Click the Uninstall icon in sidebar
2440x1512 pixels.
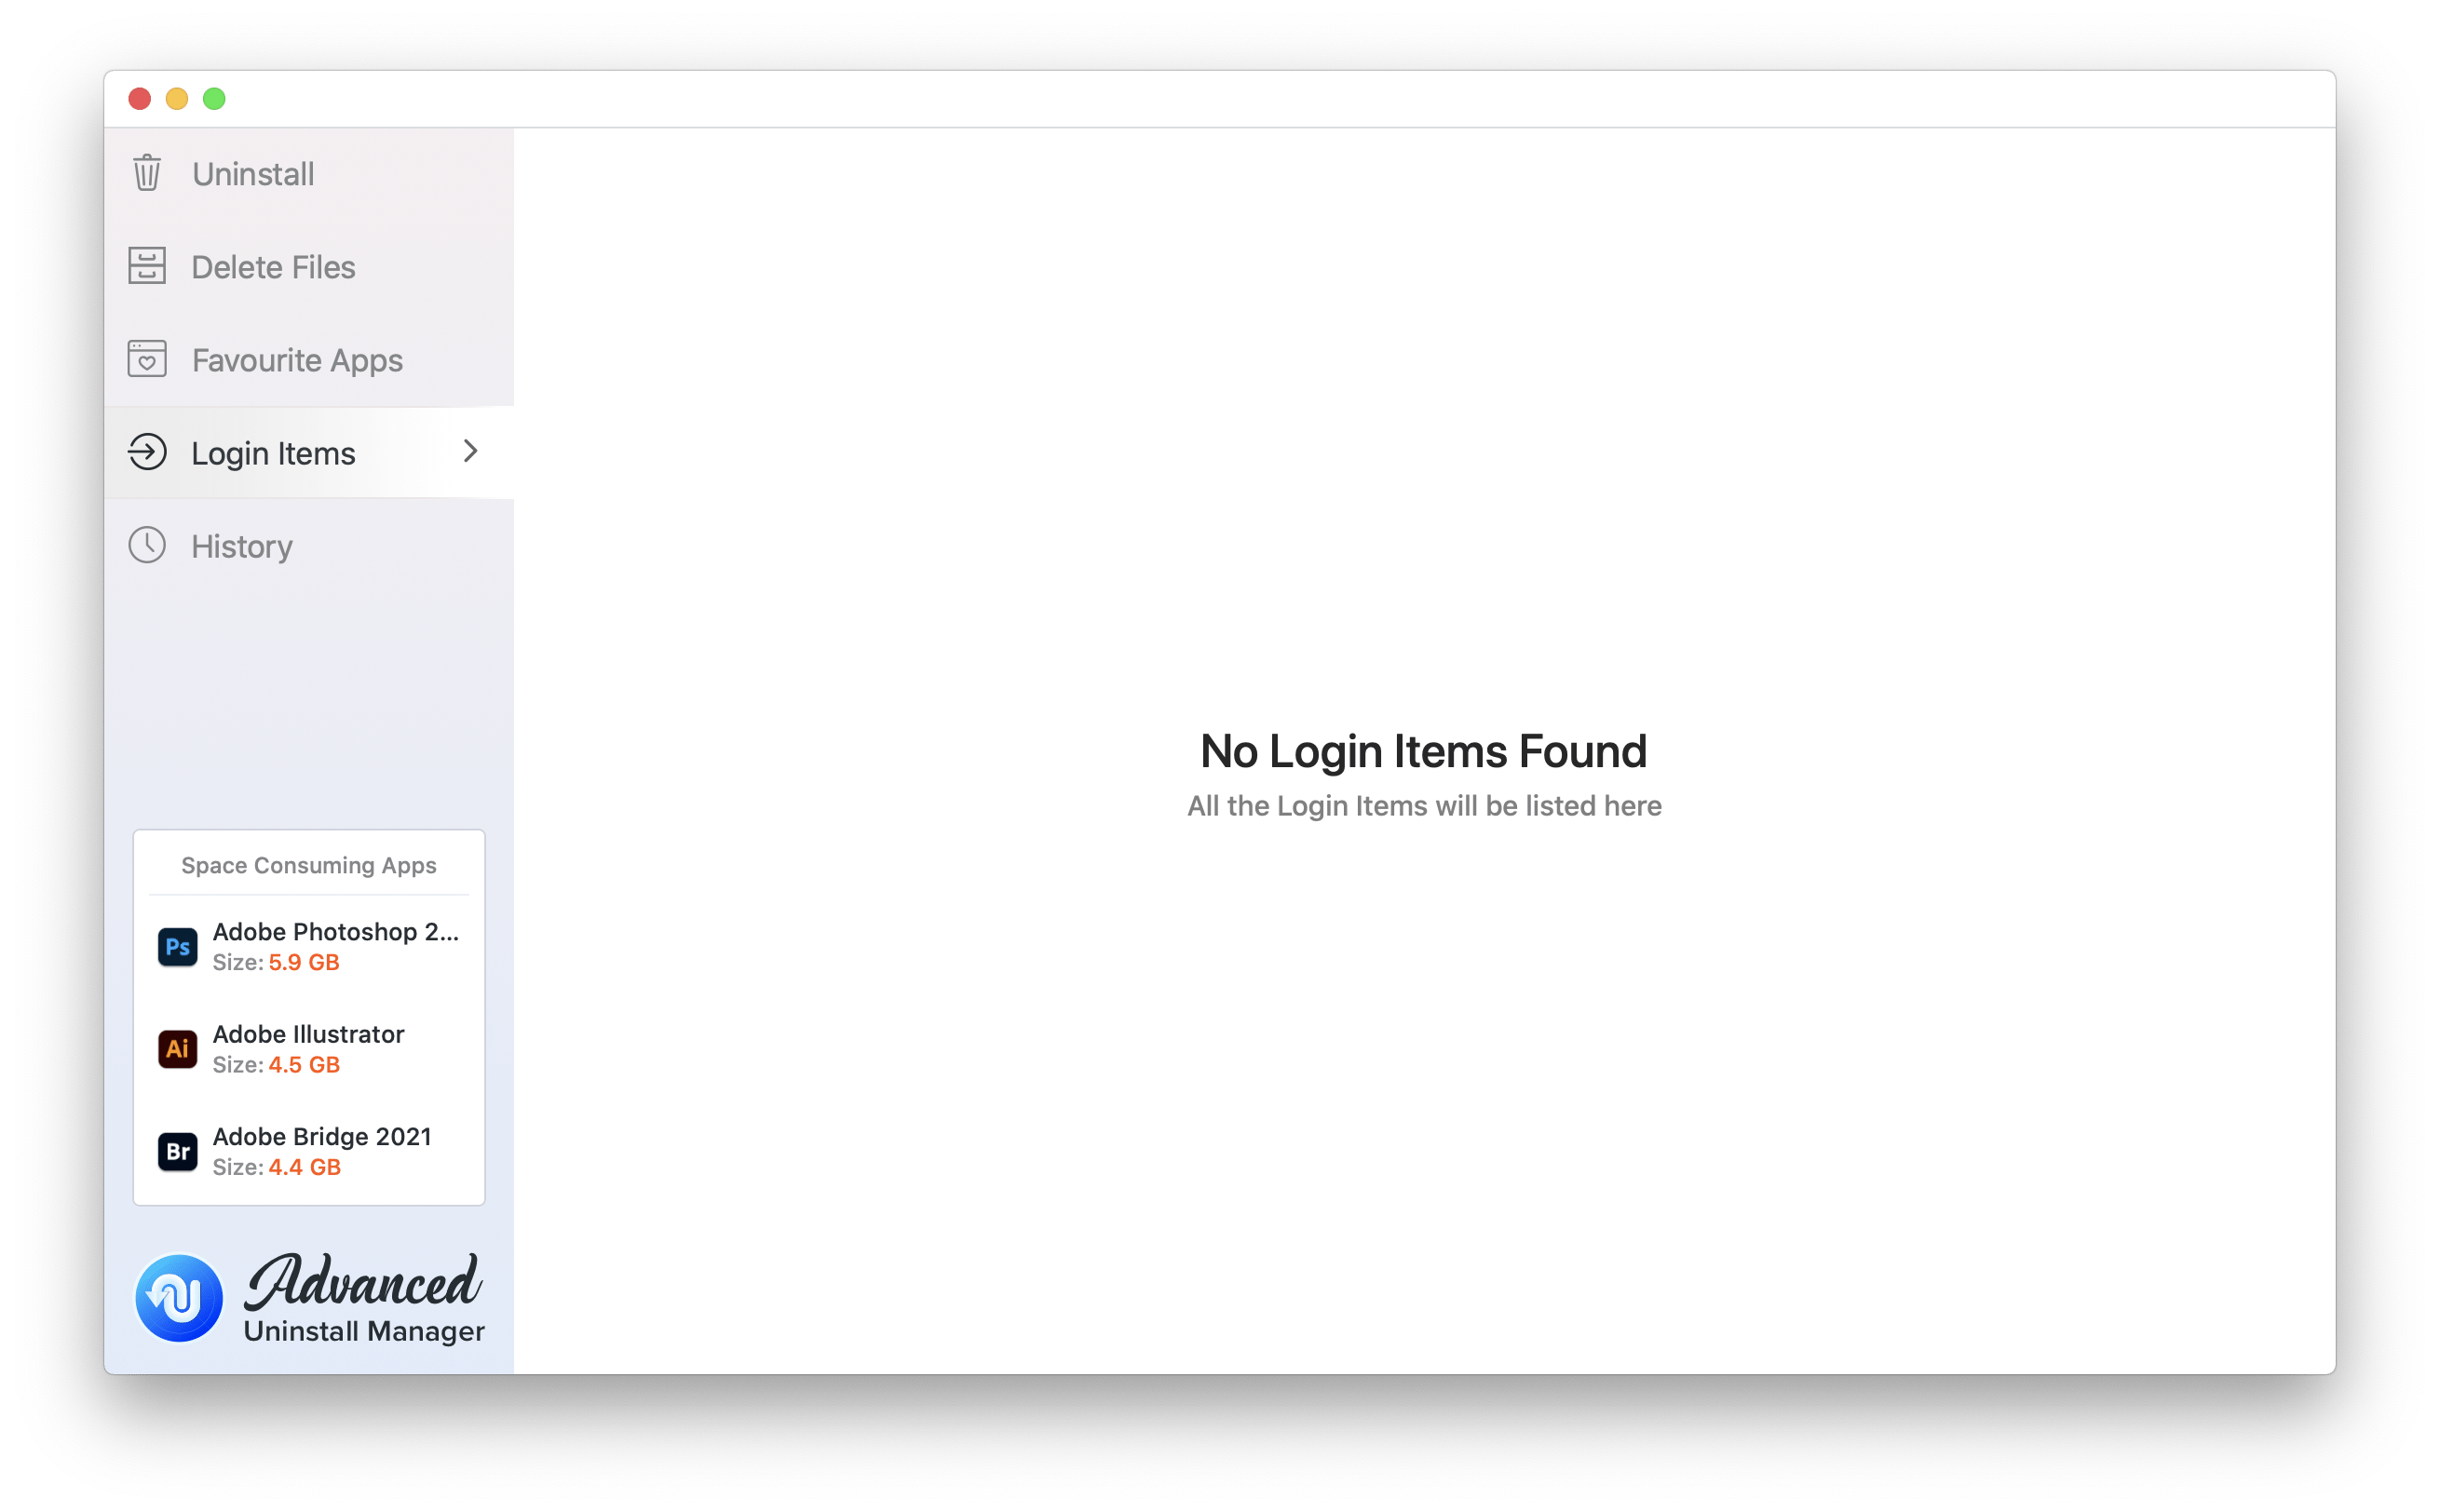click(x=146, y=172)
